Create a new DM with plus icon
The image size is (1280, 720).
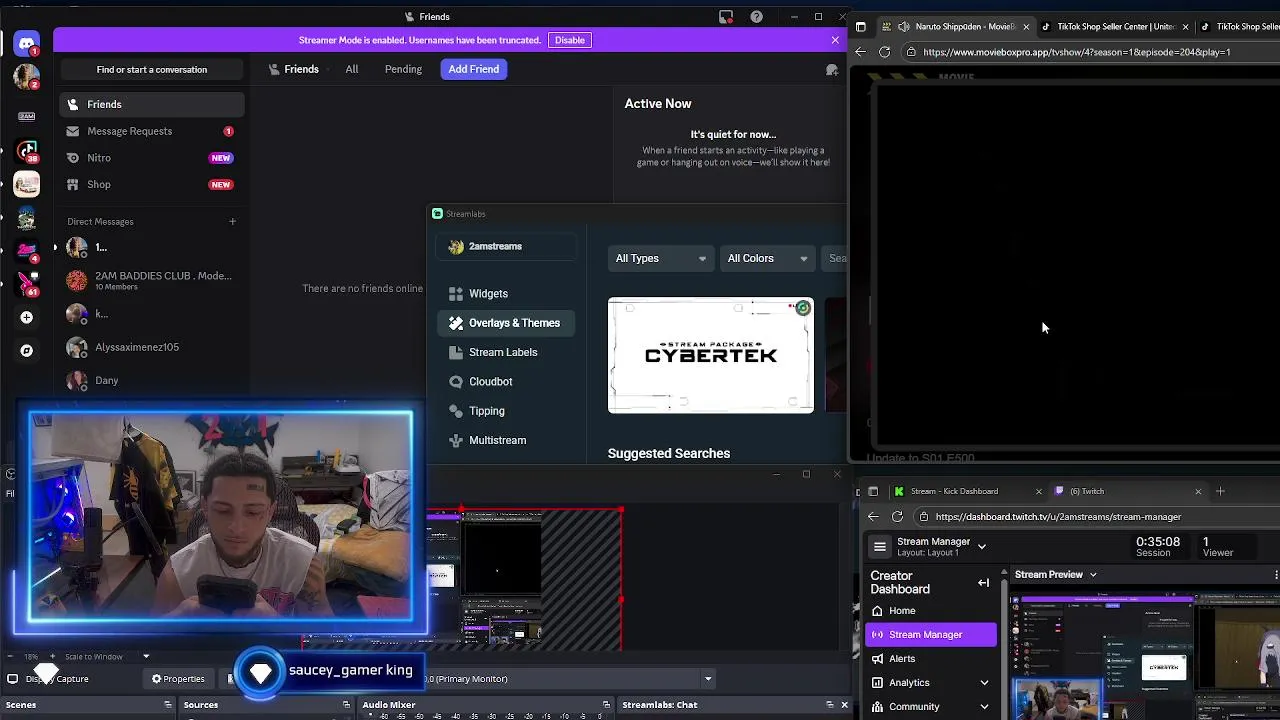[232, 221]
